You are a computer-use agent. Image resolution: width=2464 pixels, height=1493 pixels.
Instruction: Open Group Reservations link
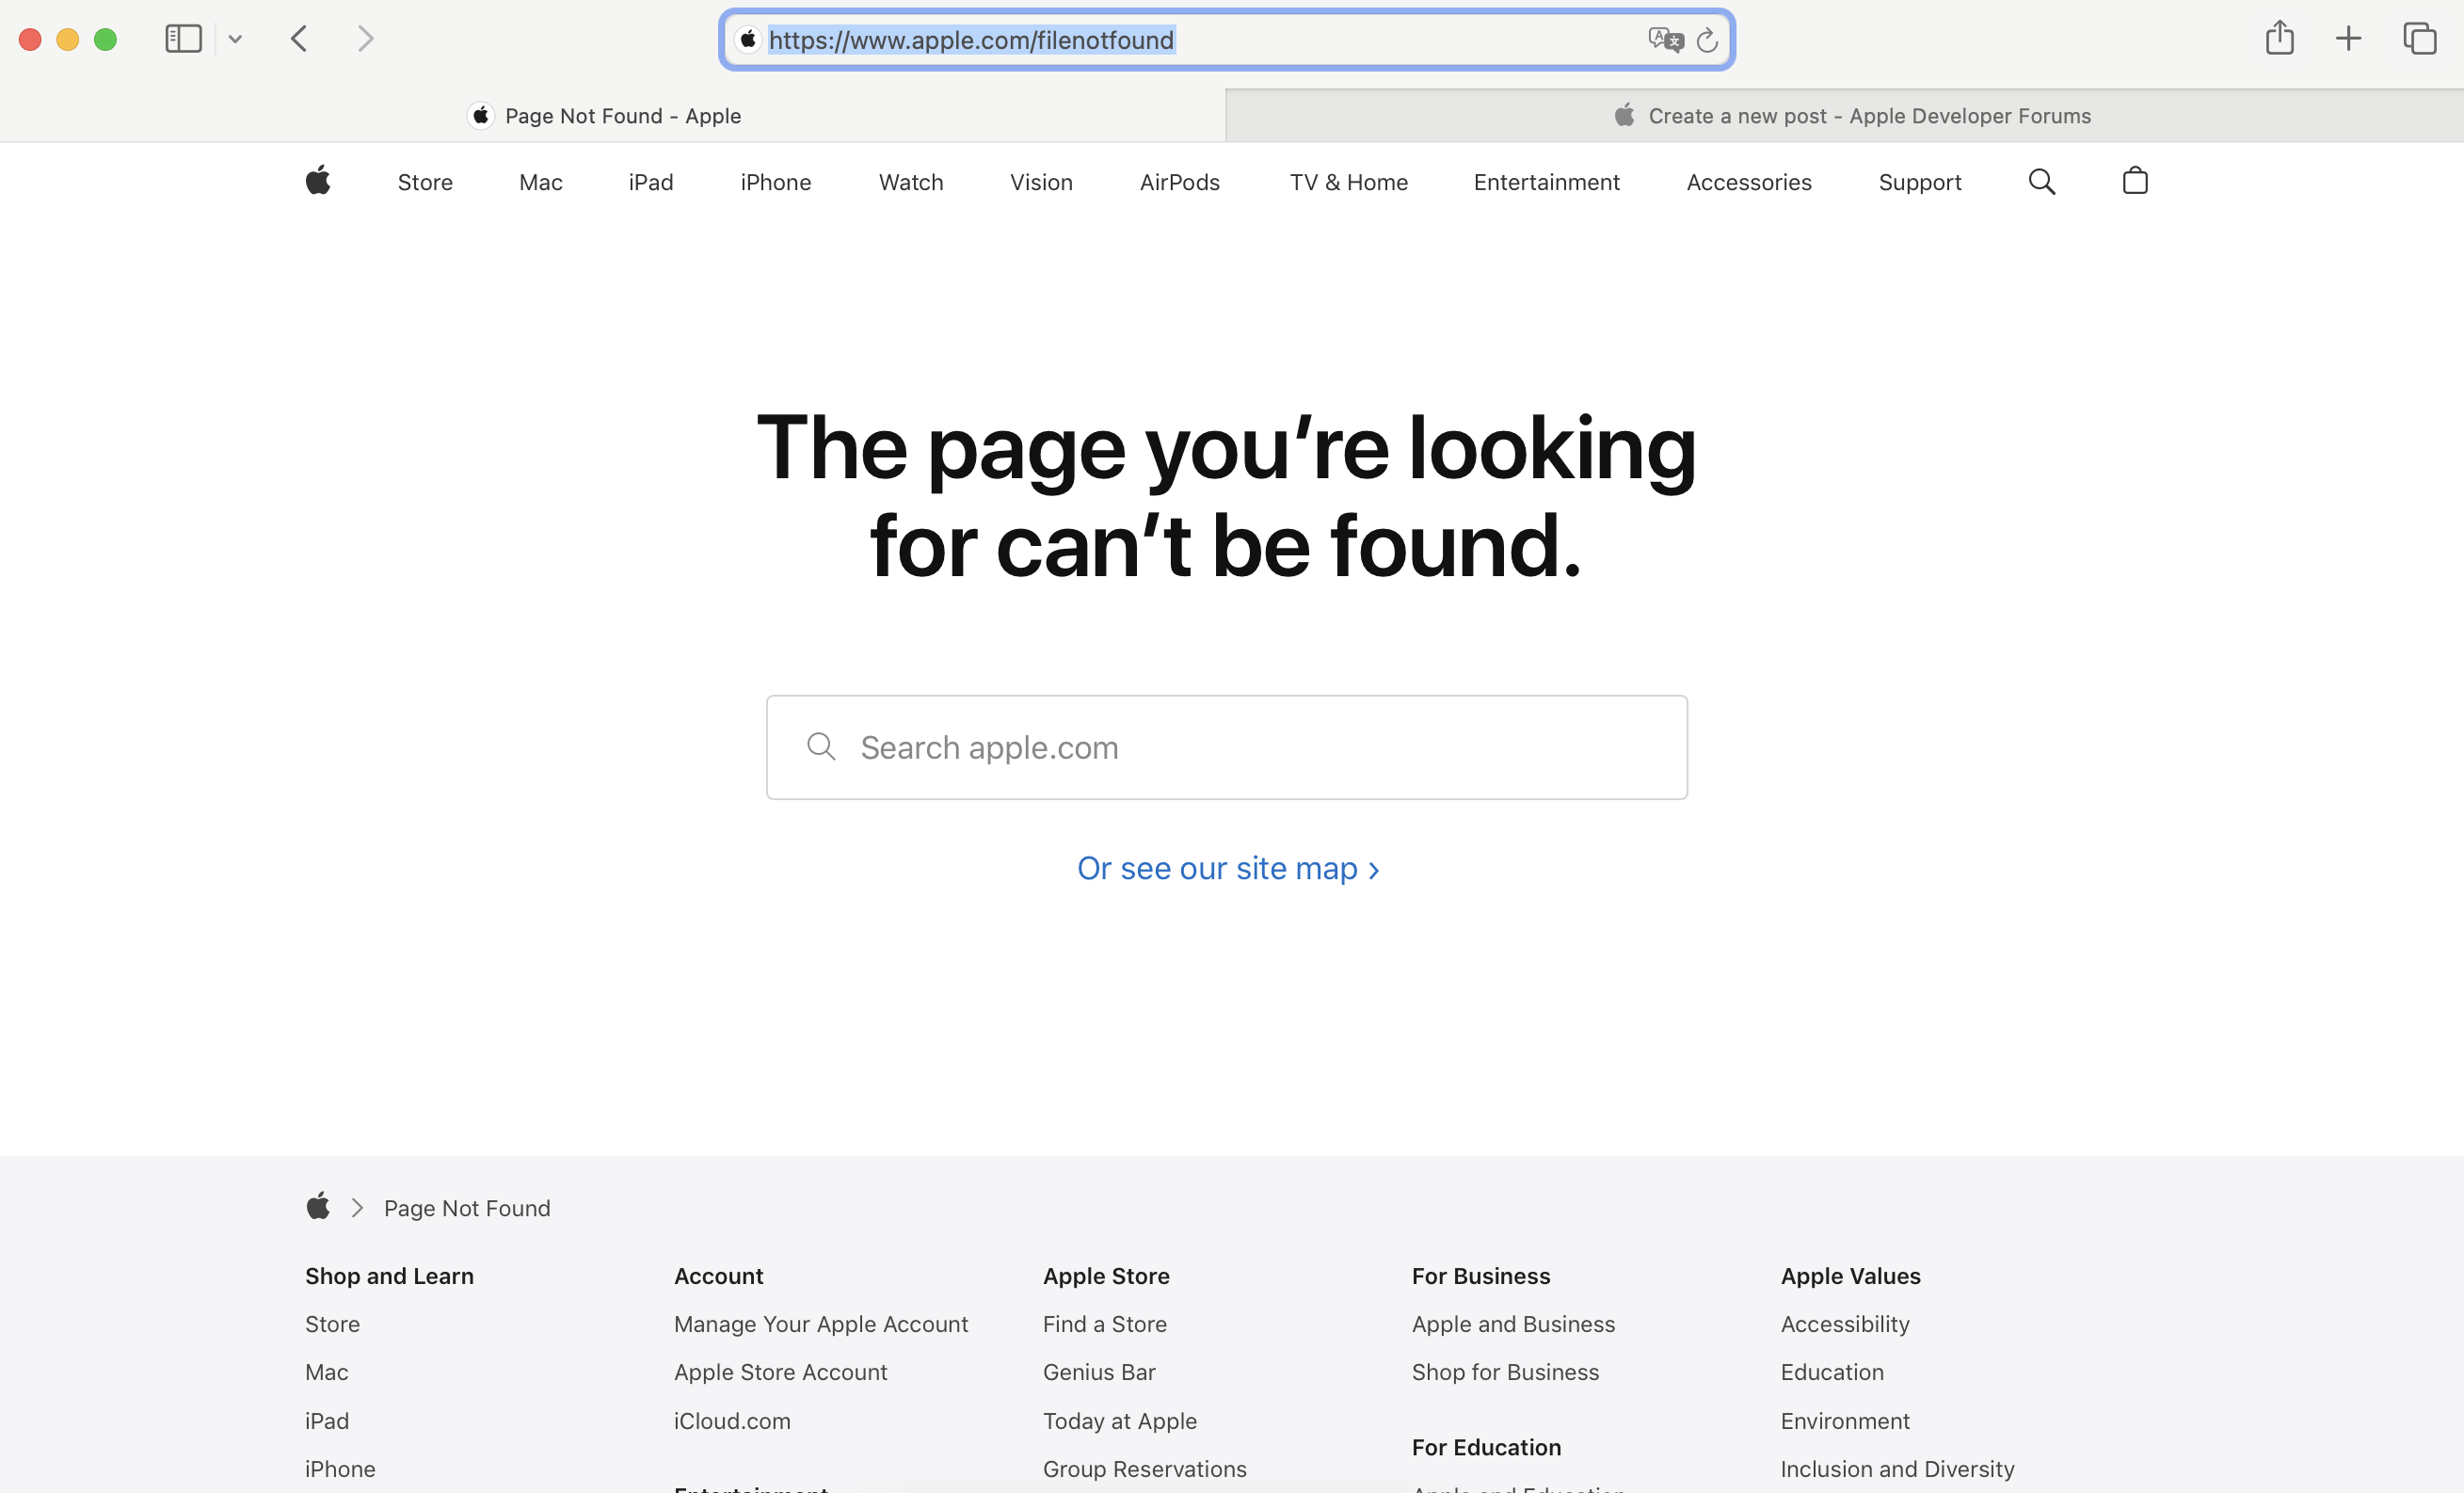(1145, 1469)
